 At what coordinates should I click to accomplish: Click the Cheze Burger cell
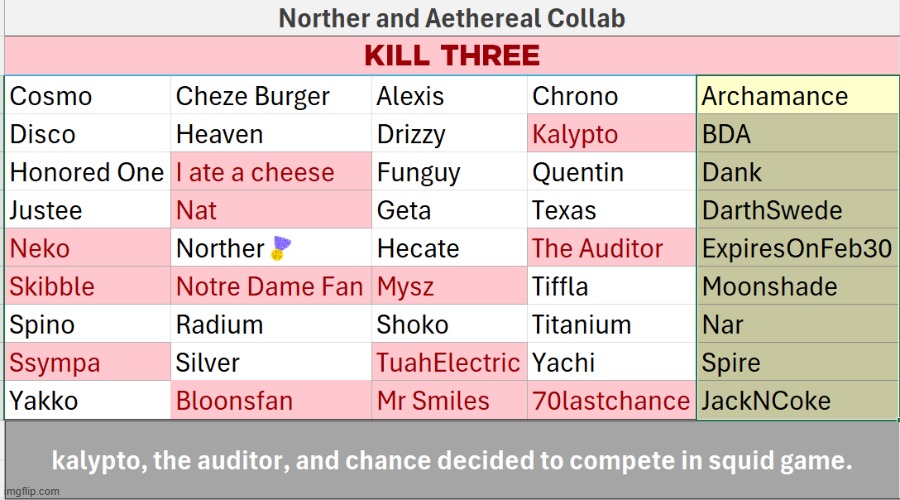[x=271, y=96]
